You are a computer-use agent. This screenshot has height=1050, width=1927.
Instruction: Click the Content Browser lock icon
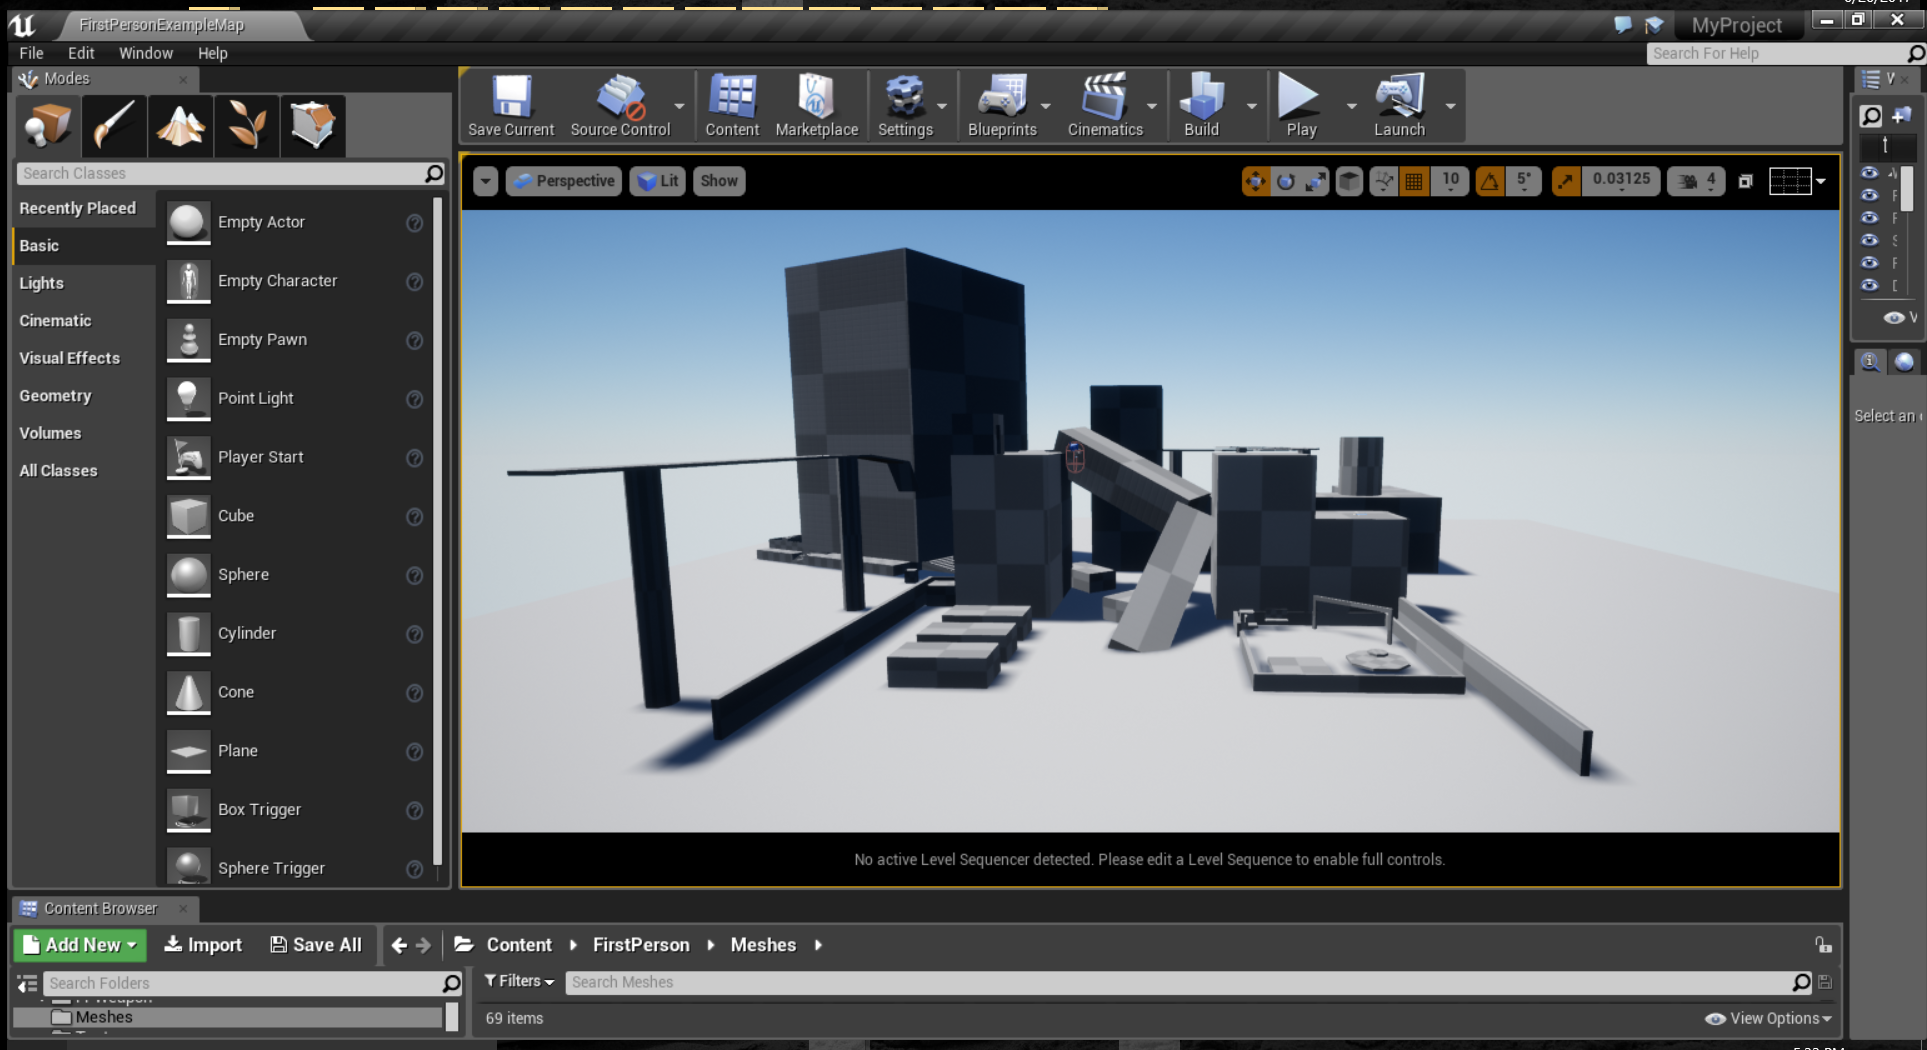click(1823, 945)
